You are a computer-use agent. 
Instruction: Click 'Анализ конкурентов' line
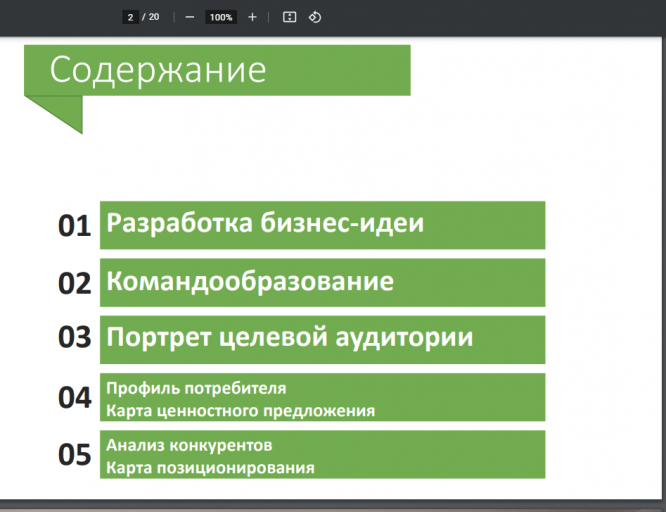coord(189,445)
